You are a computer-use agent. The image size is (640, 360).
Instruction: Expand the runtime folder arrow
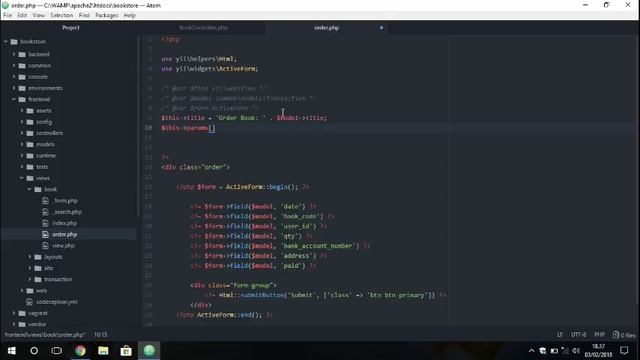point(22,156)
